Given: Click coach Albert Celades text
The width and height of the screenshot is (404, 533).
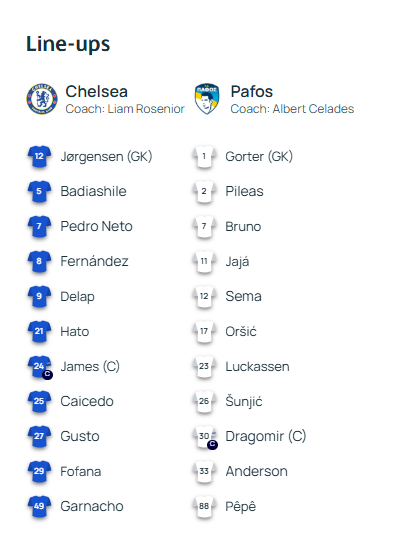Looking at the screenshot, I should pyautogui.click(x=292, y=109).
